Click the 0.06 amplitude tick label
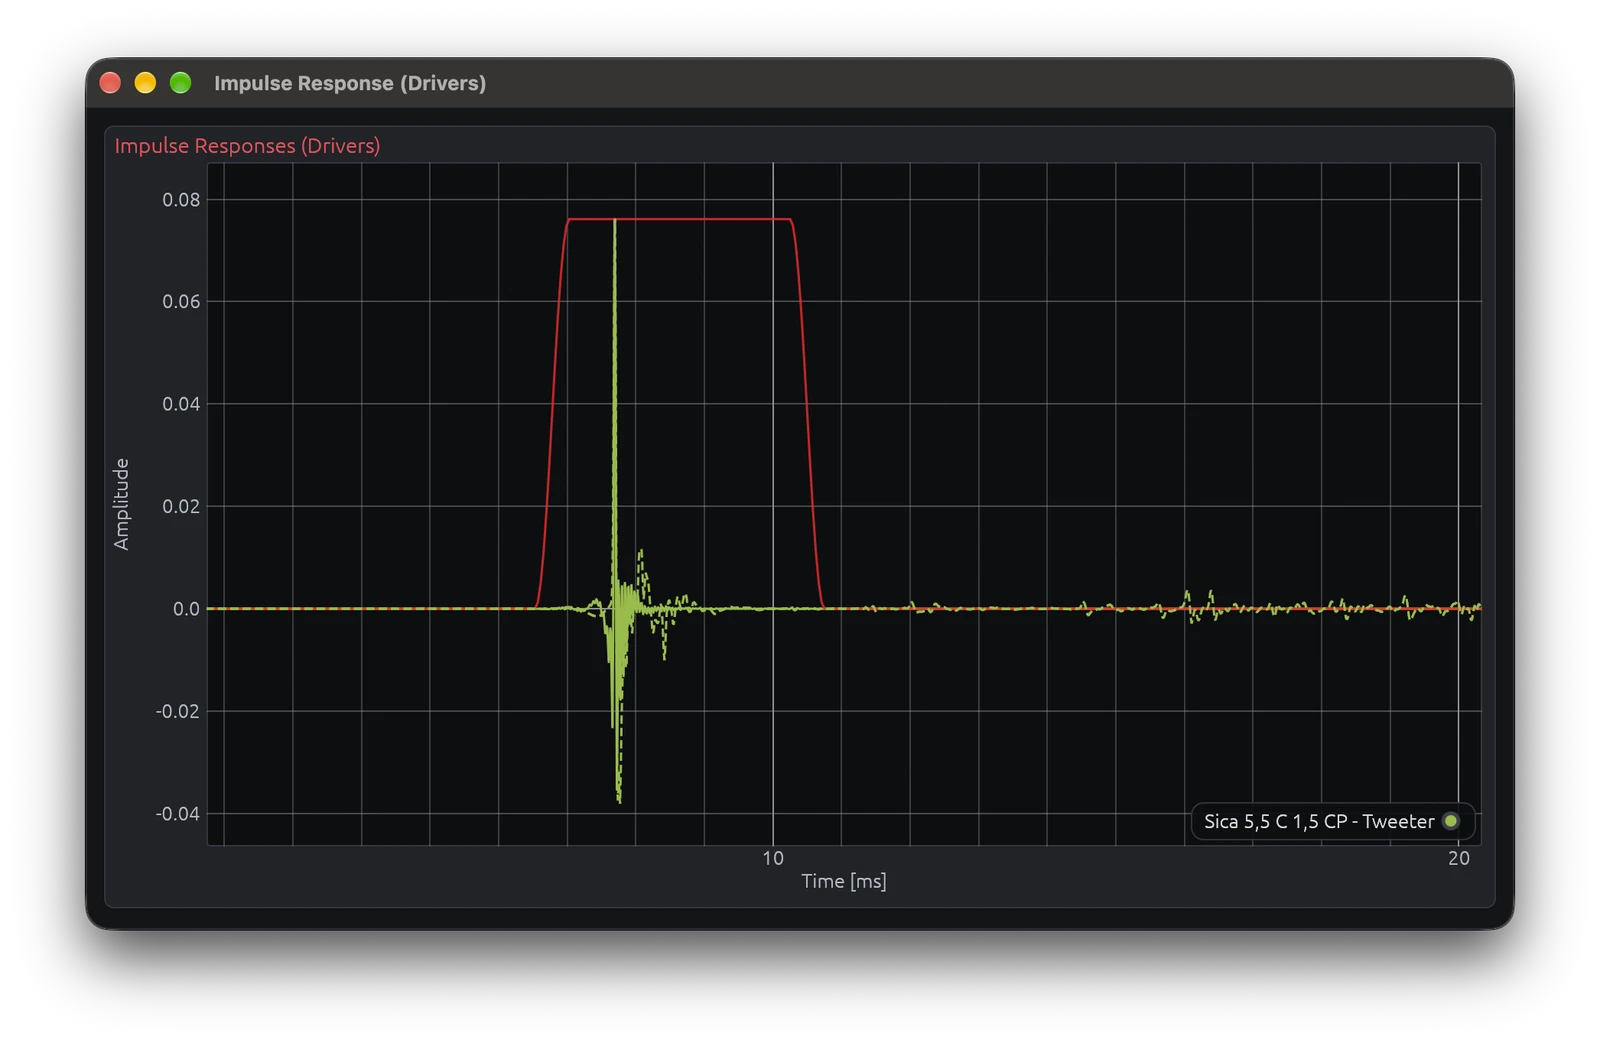 181,302
